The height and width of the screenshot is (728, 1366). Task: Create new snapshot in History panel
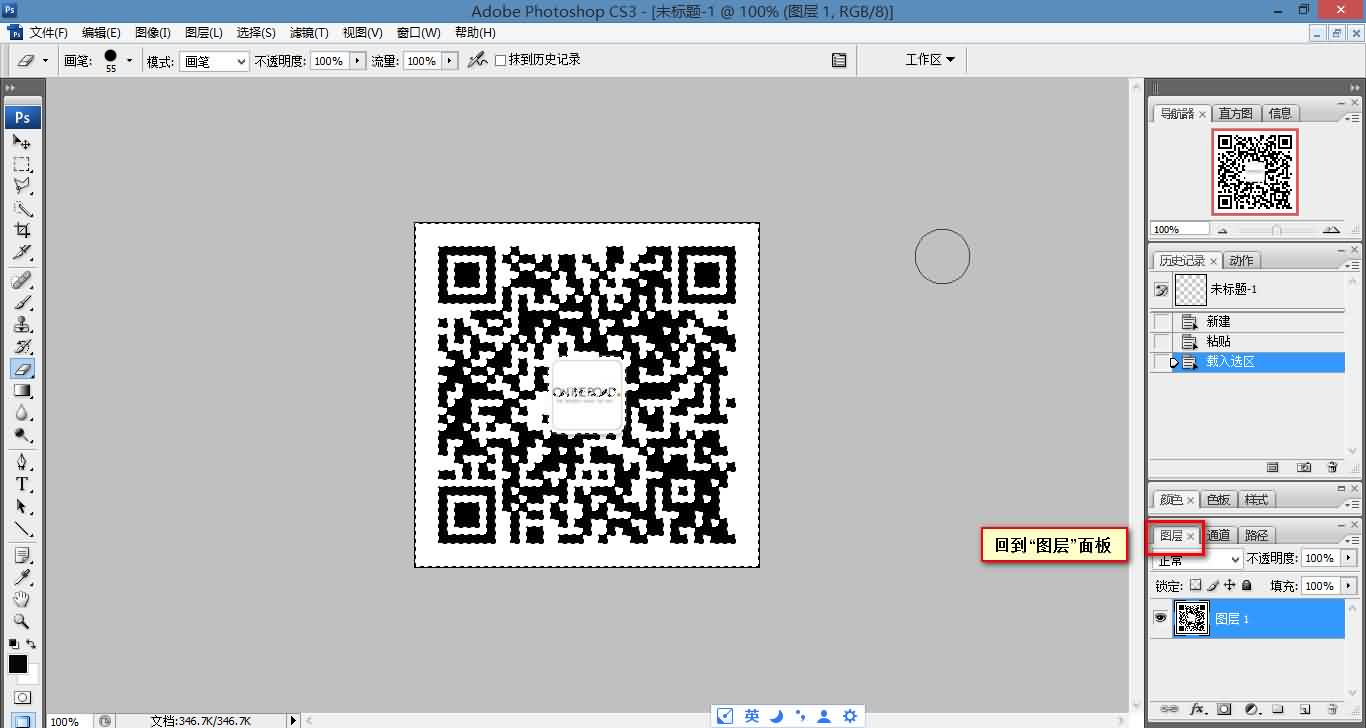[x=1304, y=467]
